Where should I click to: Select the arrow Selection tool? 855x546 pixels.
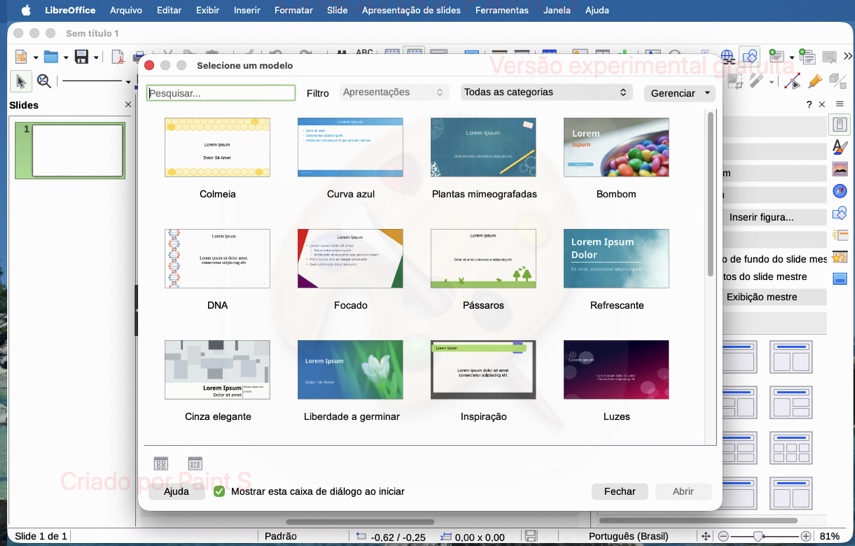(21, 82)
